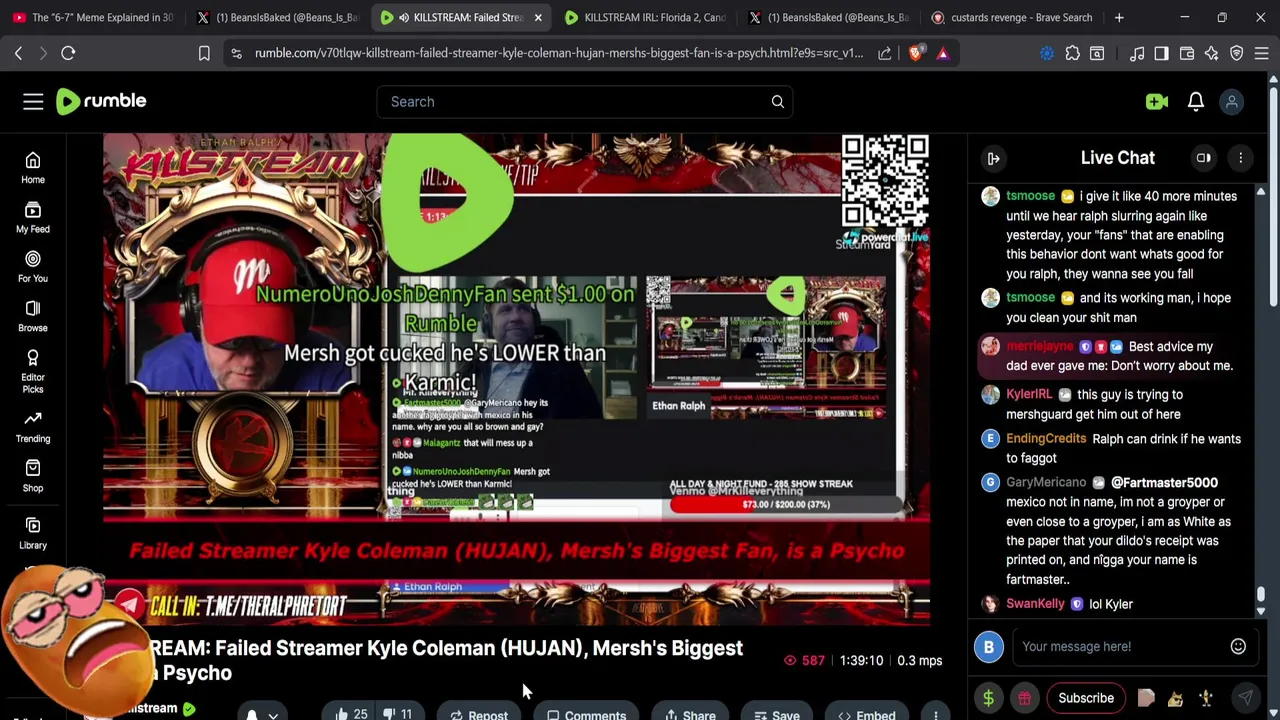Click the green upload/go live camera icon
Viewport: 1280px width, 720px height.
(x=1157, y=101)
